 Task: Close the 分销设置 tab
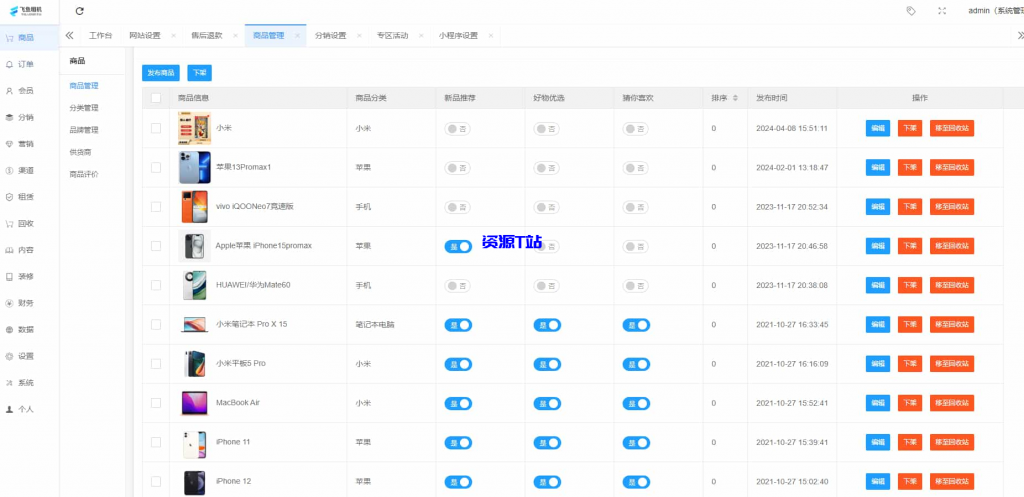click(x=359, y=36)
